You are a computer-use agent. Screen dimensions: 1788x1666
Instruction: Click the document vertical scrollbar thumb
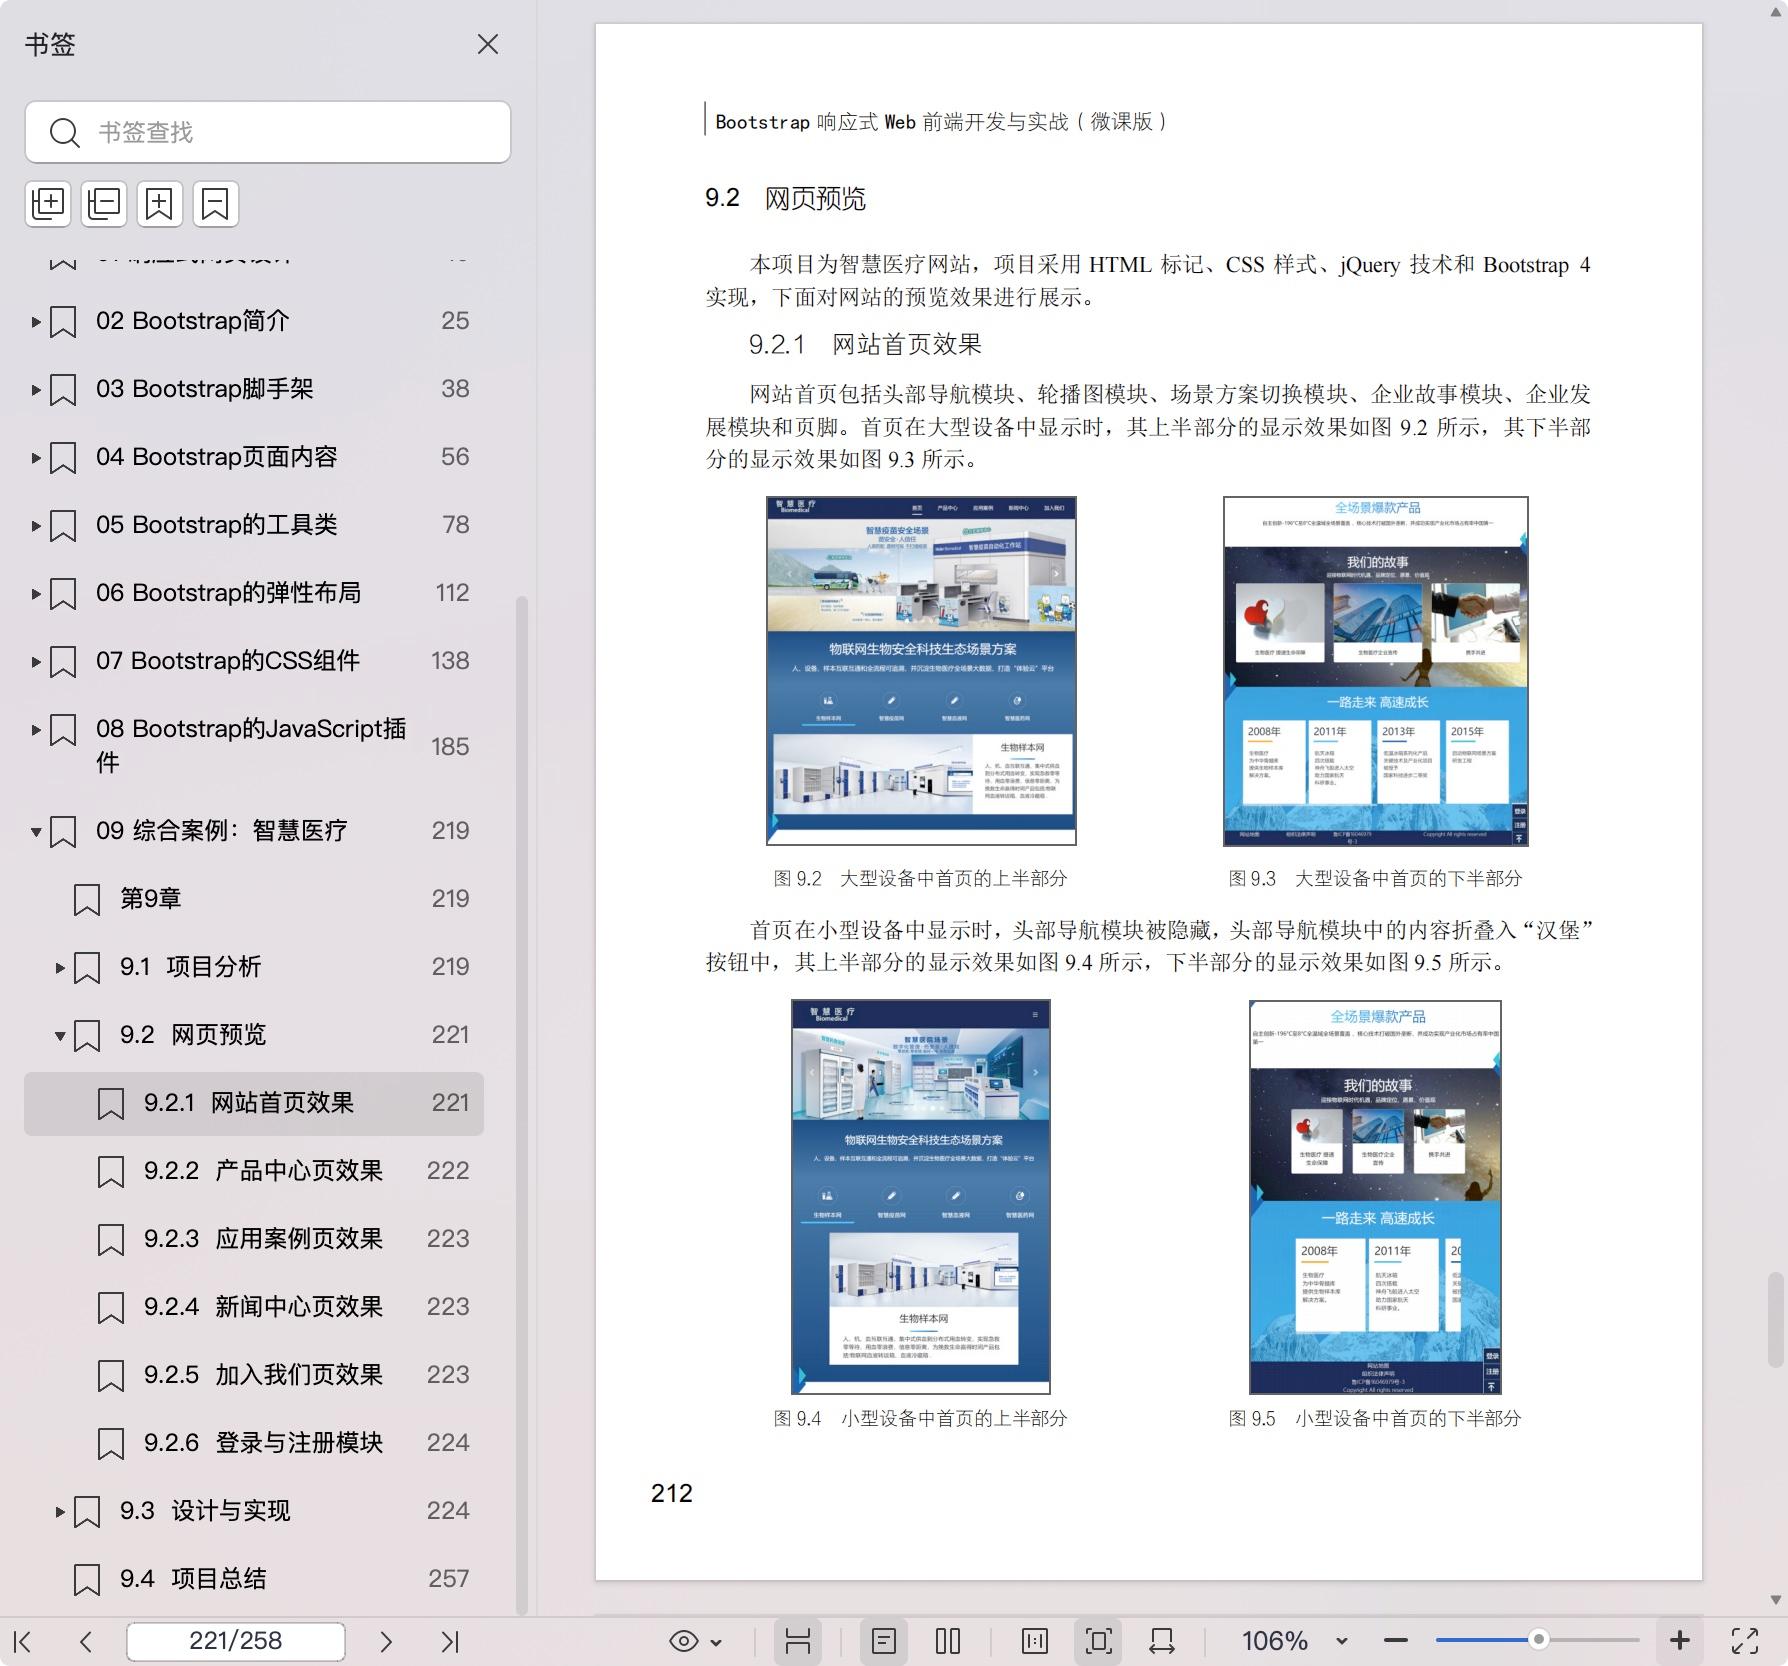pyautogui.click(x=1775, y=1319)
